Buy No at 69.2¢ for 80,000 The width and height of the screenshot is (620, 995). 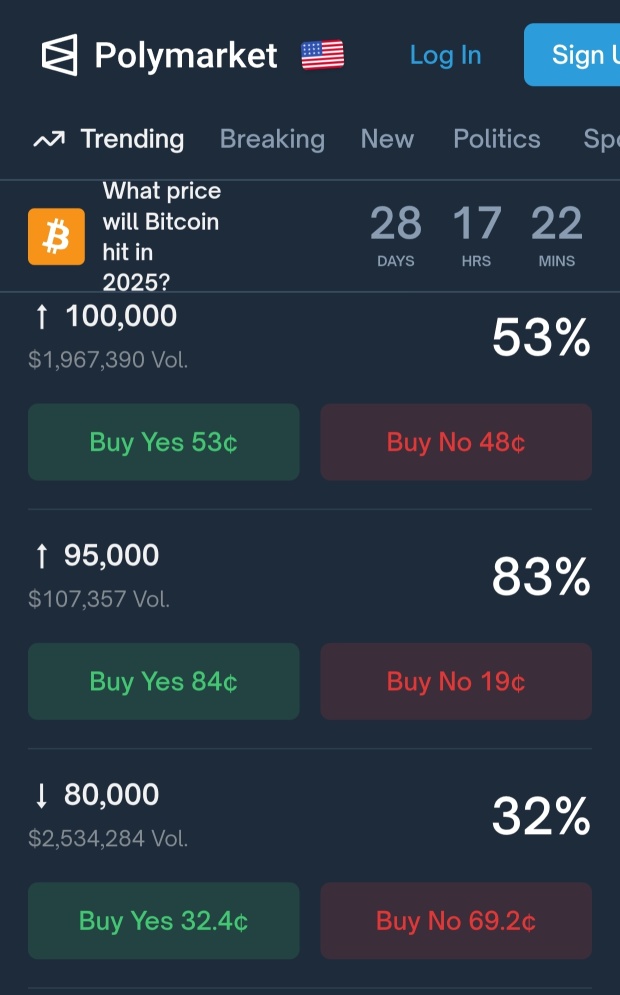tap(456, 921)
